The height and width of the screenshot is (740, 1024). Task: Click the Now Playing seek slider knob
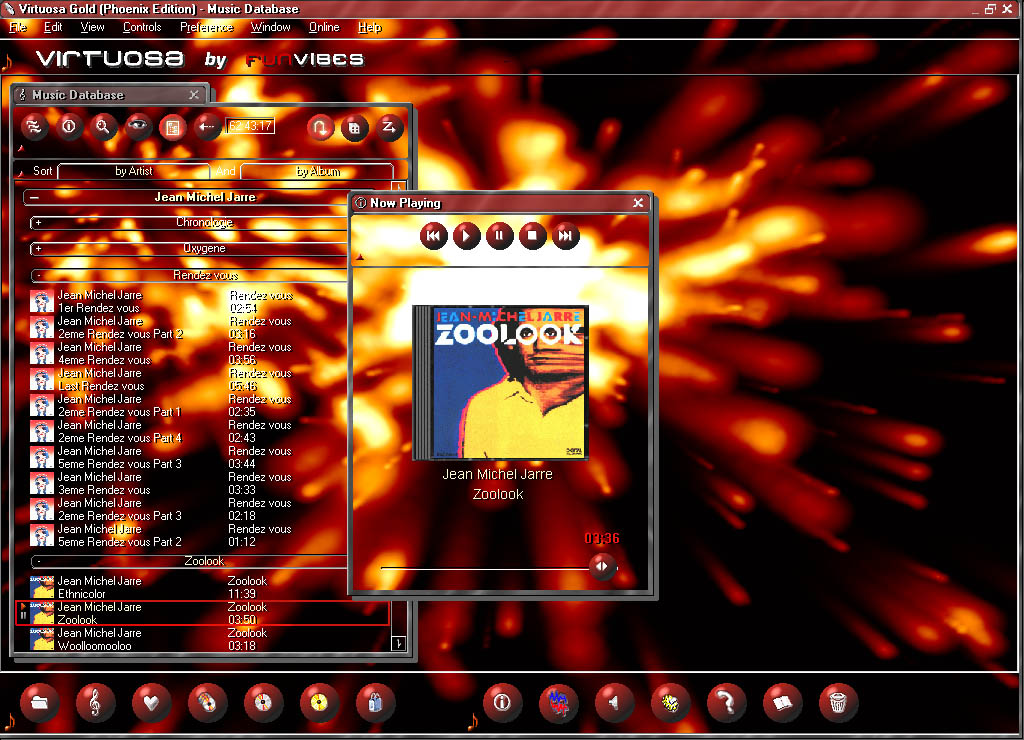click(x=602, y=567)
